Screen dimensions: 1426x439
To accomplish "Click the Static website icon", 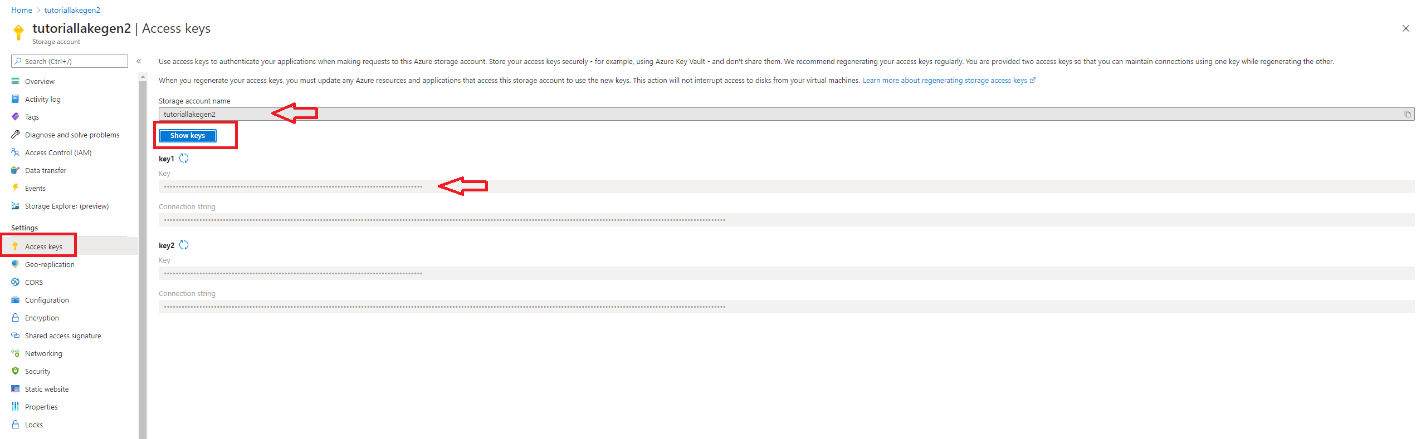I will coord(15,389).
